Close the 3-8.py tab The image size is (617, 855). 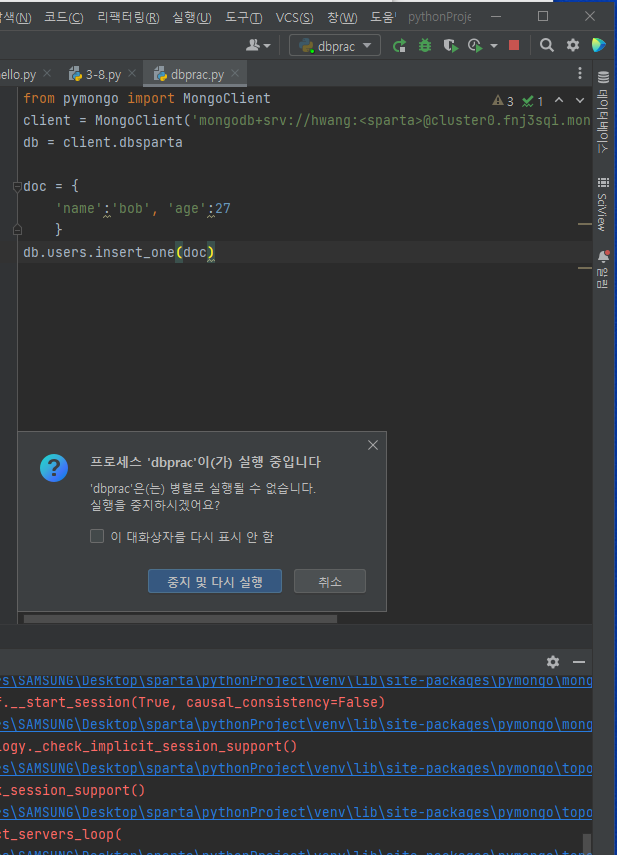(x=132, y=73)
